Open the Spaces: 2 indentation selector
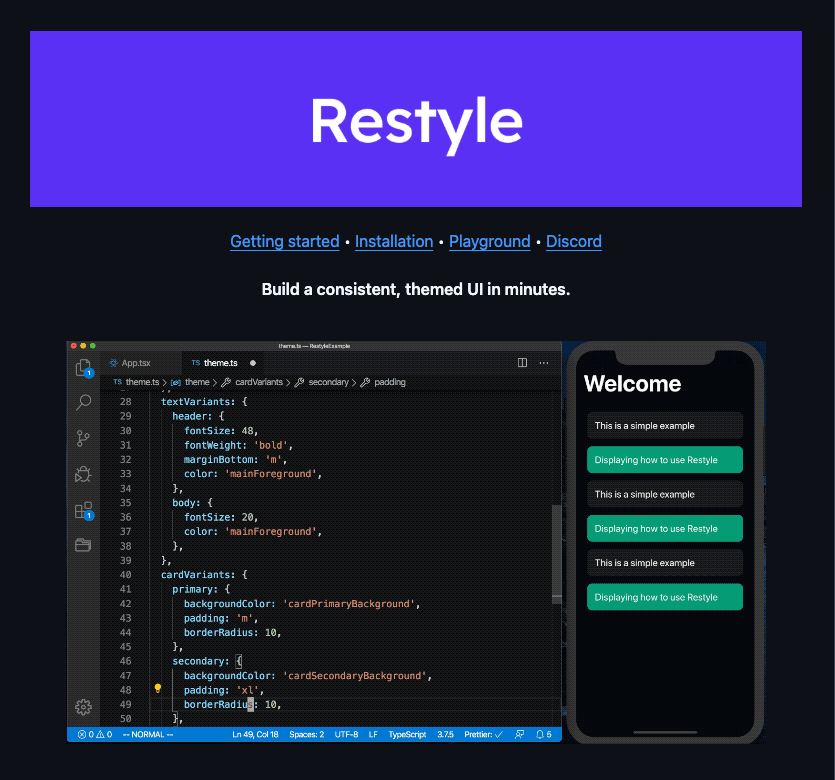Viewport: 835px width, 780px height. click(x=306, y=735)
